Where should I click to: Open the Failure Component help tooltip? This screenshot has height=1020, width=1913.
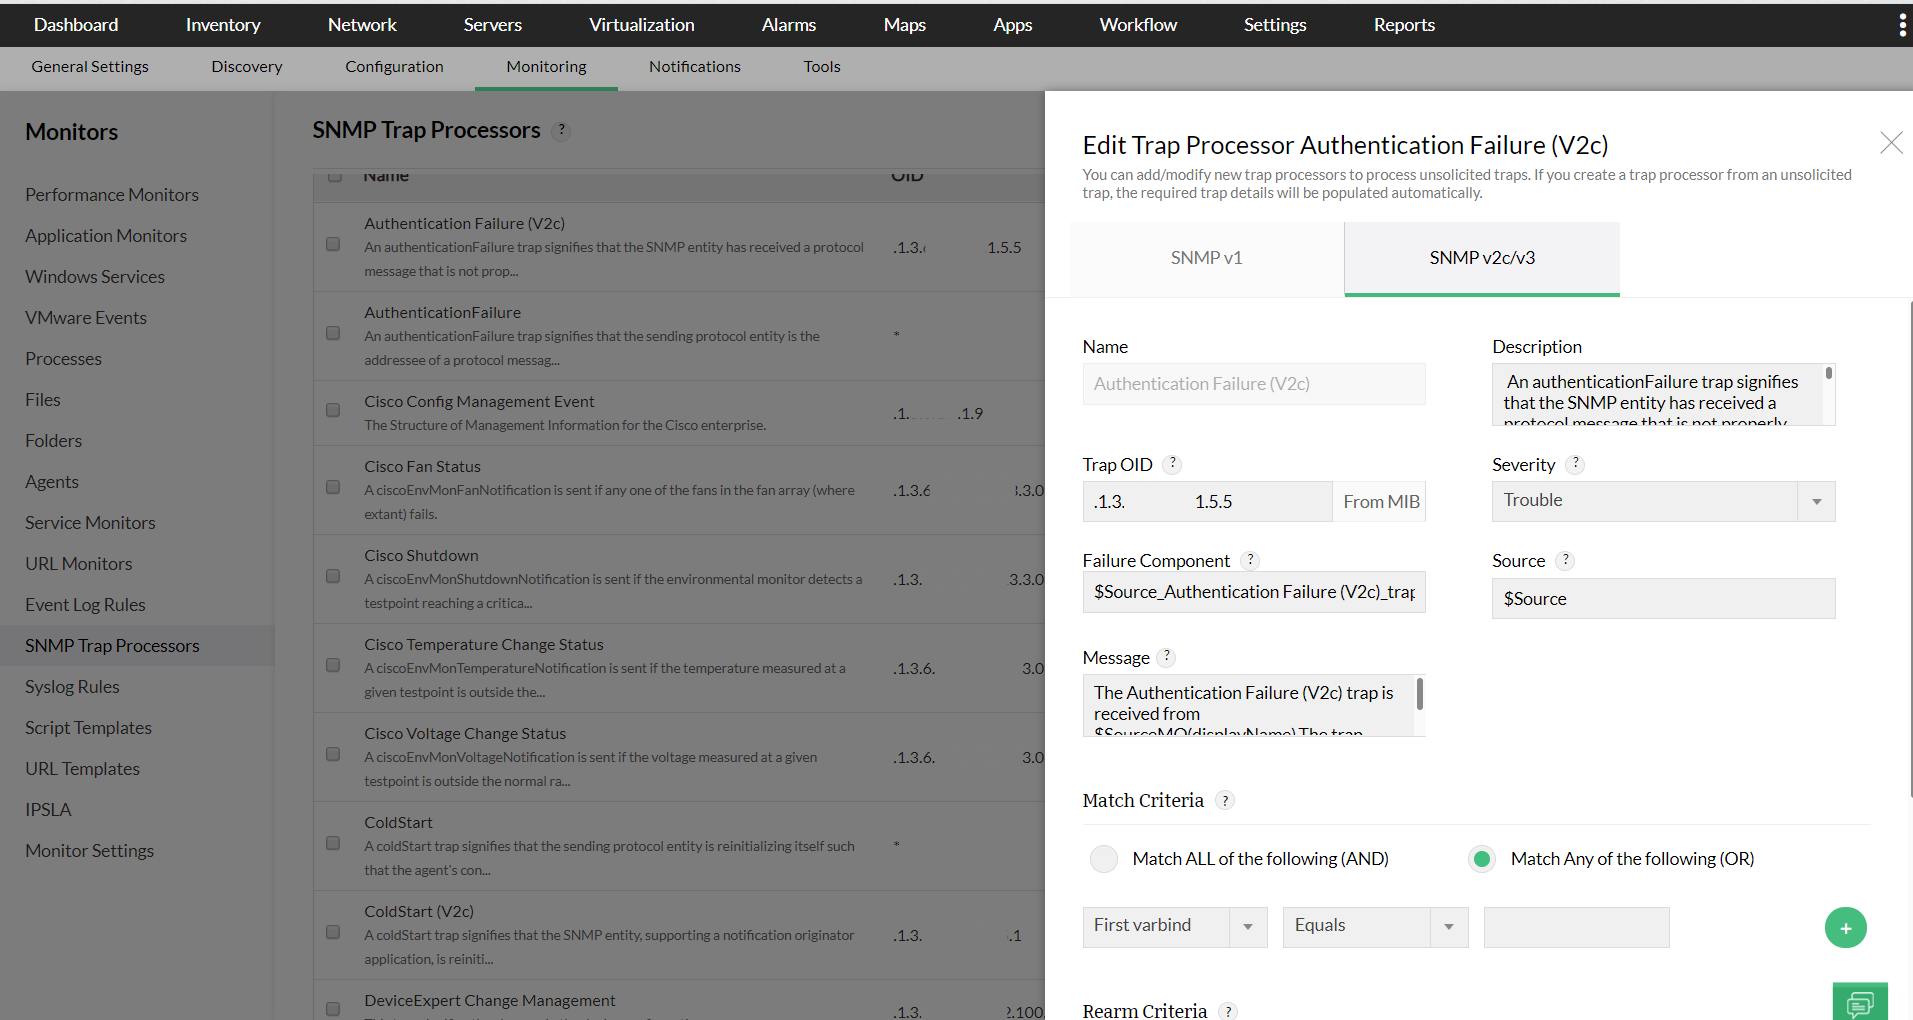(1250, 560)
